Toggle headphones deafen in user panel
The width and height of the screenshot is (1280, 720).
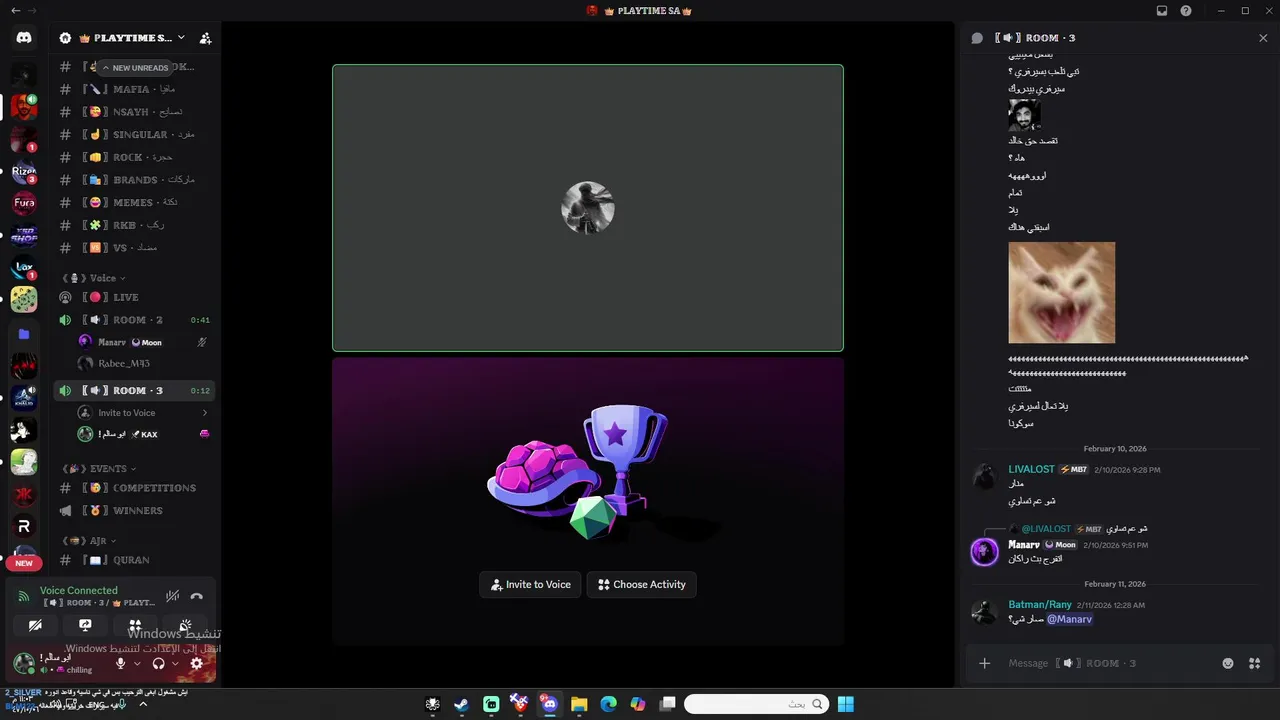[158, 663]
